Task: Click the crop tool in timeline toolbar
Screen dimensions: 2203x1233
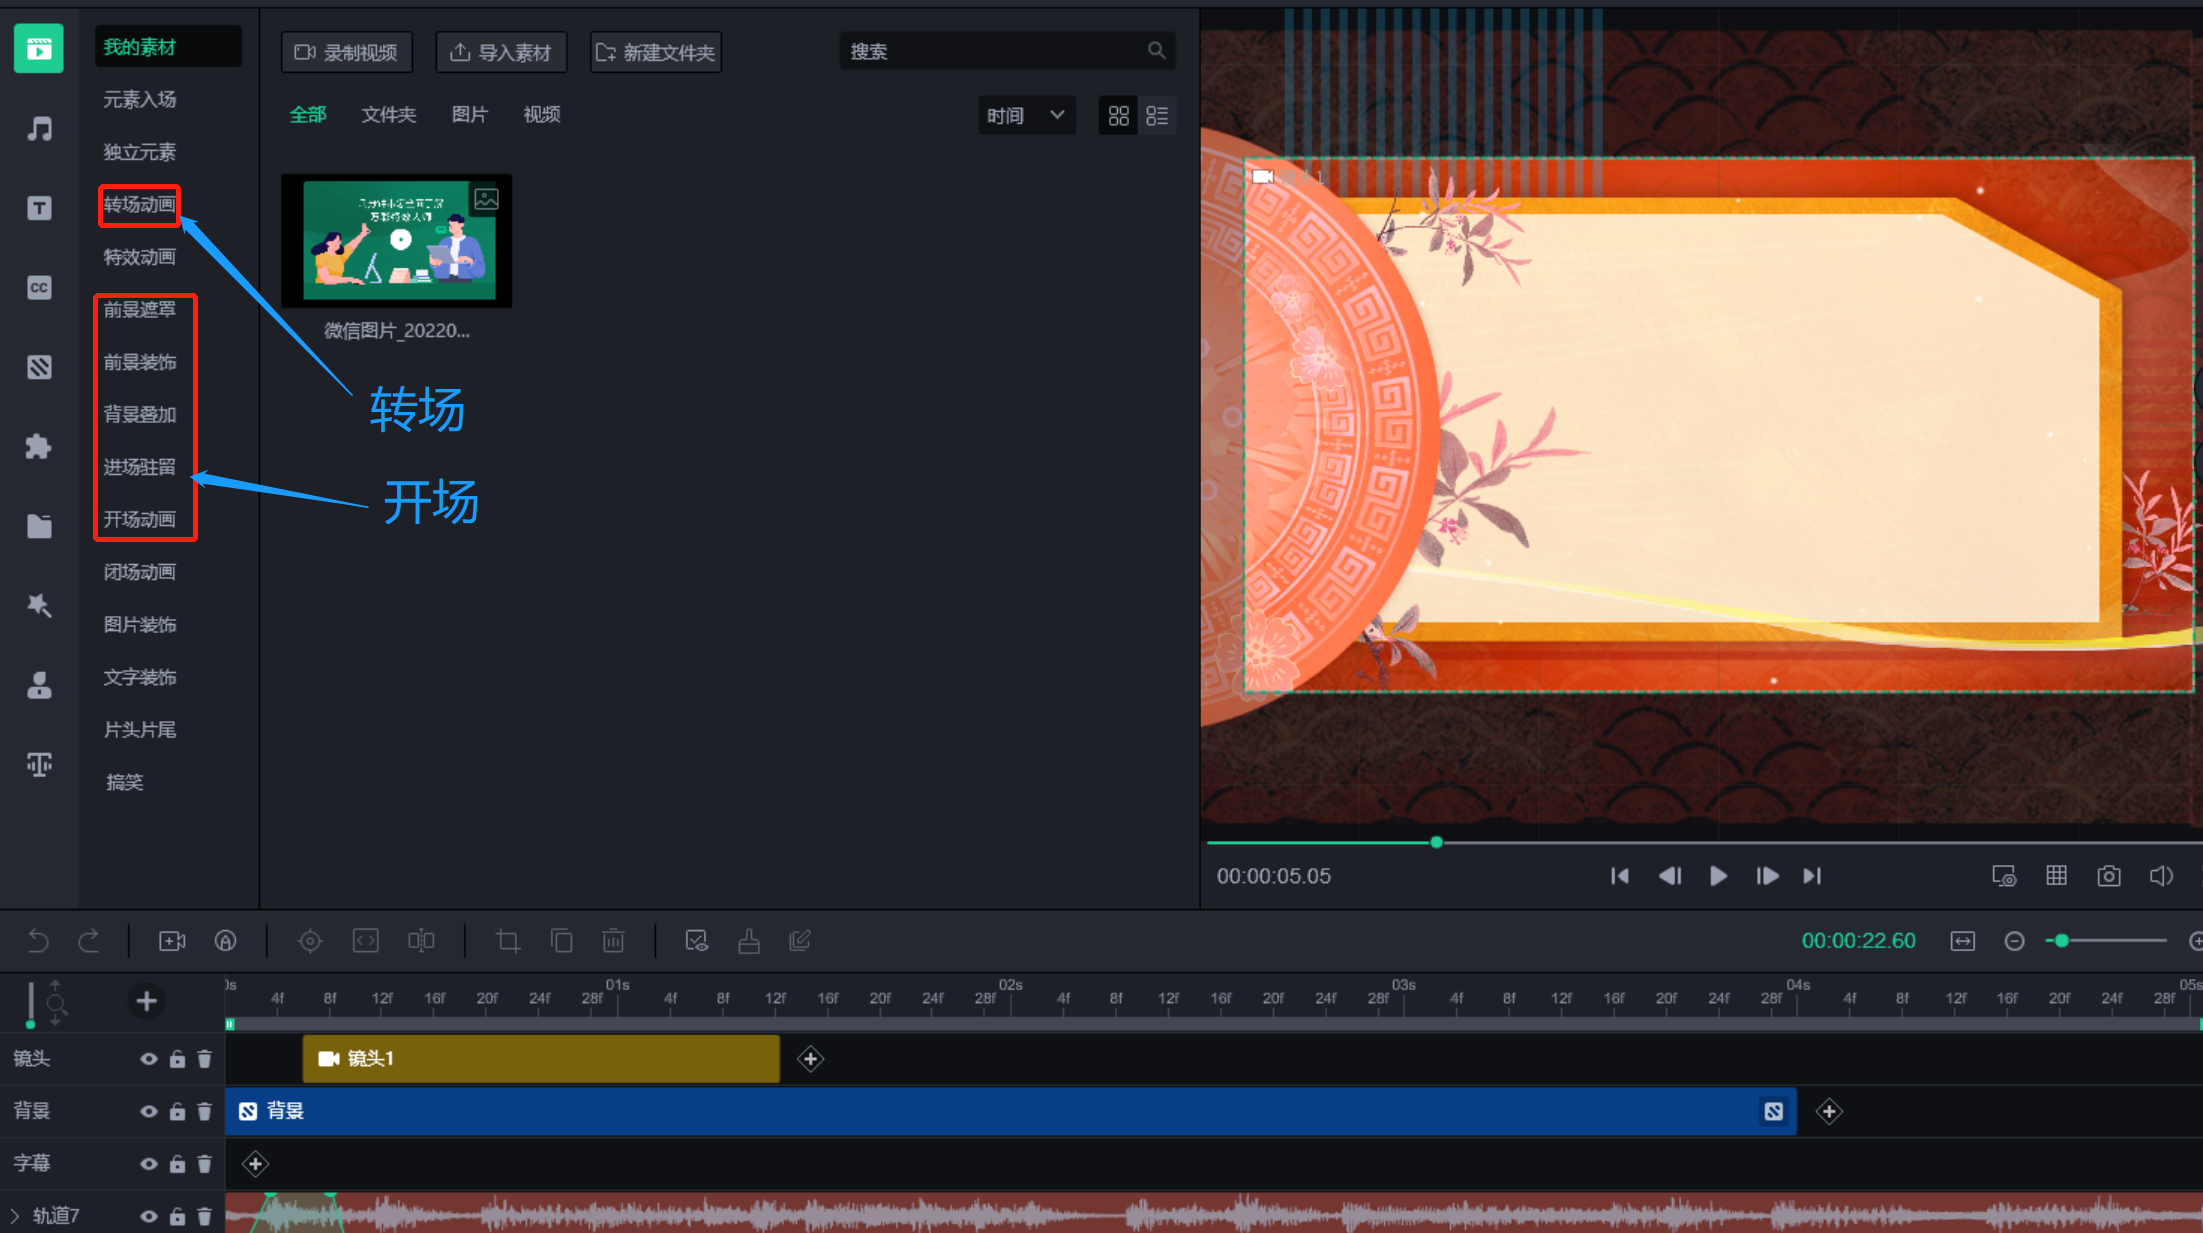Action: point(508,941)
